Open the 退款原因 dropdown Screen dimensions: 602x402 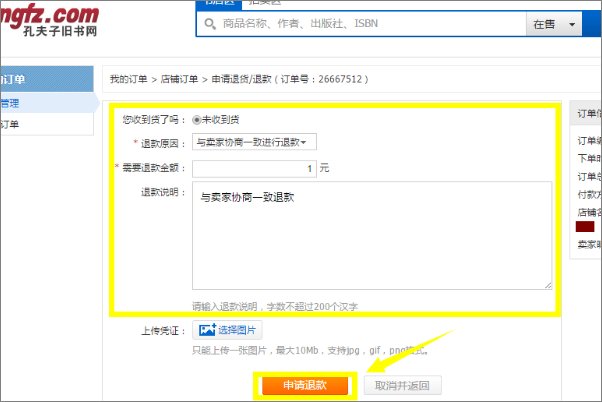[x=254, y=142]
